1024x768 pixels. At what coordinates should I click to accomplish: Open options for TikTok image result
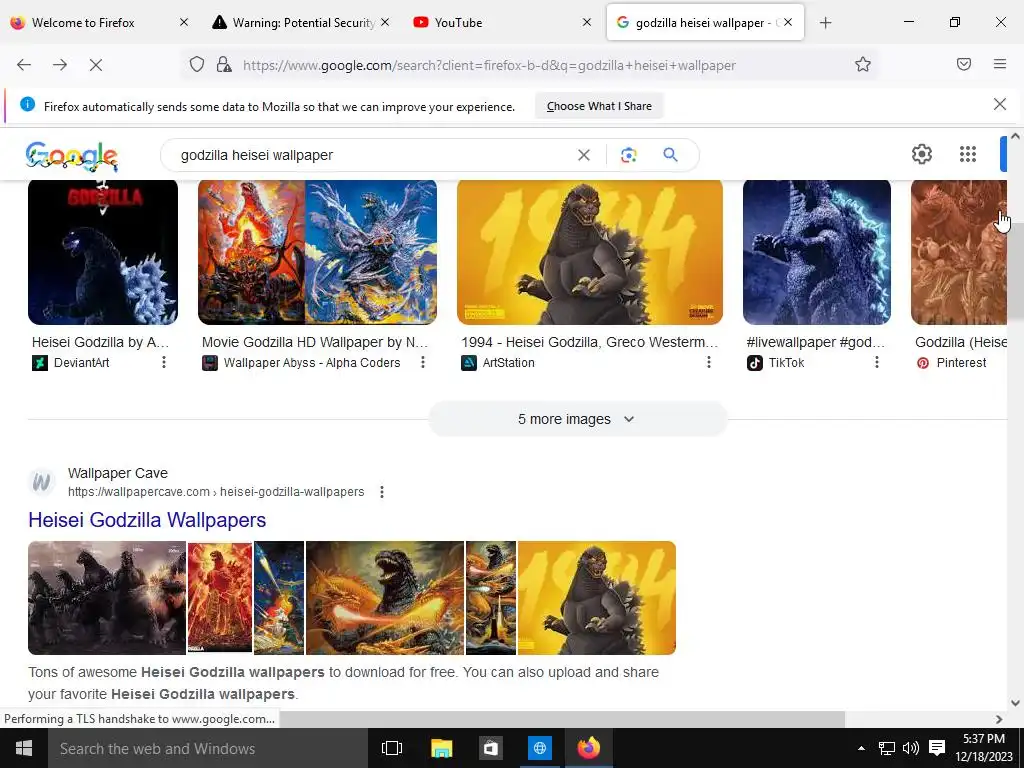pyautogui.click(x=877, y=362)
